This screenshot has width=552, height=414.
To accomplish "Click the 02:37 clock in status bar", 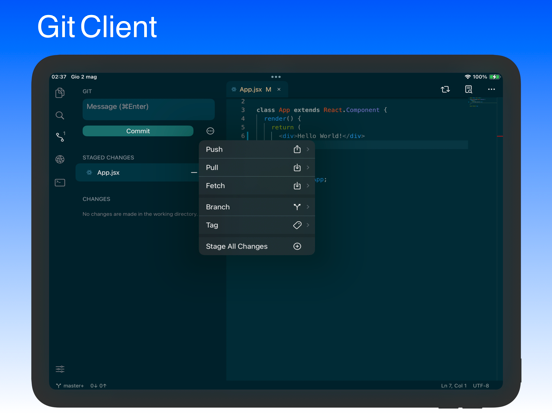I will point(59,77).
